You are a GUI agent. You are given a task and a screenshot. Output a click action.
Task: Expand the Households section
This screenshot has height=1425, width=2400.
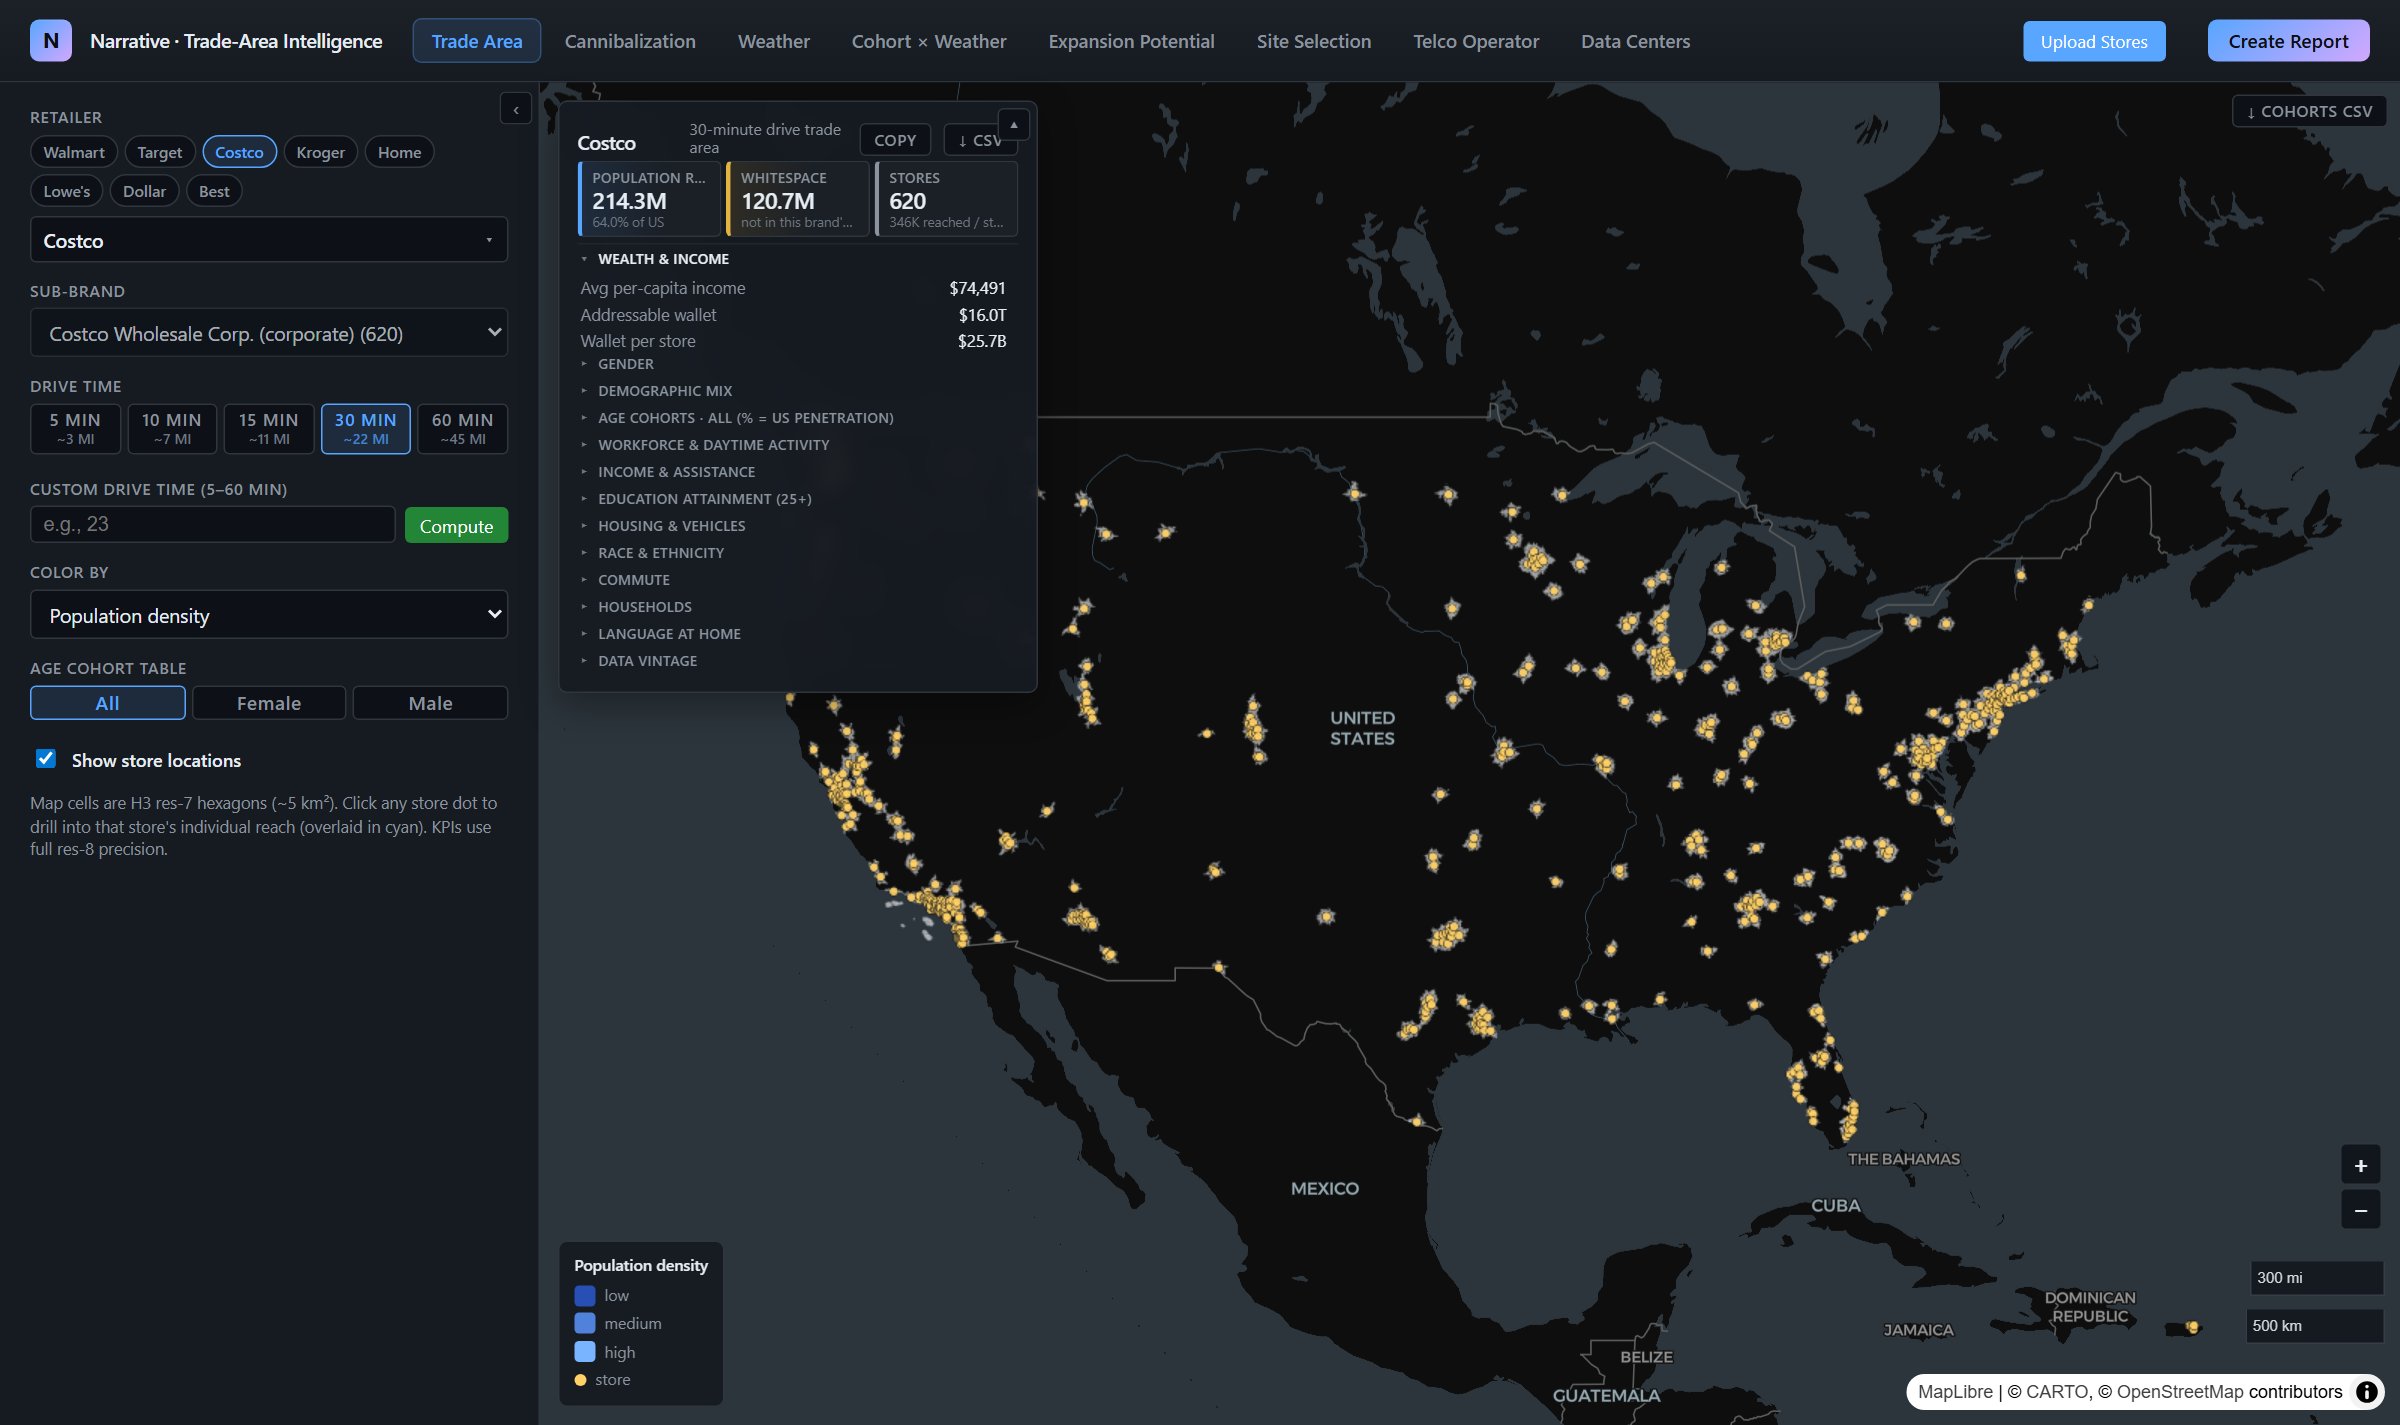coord(644,607)
